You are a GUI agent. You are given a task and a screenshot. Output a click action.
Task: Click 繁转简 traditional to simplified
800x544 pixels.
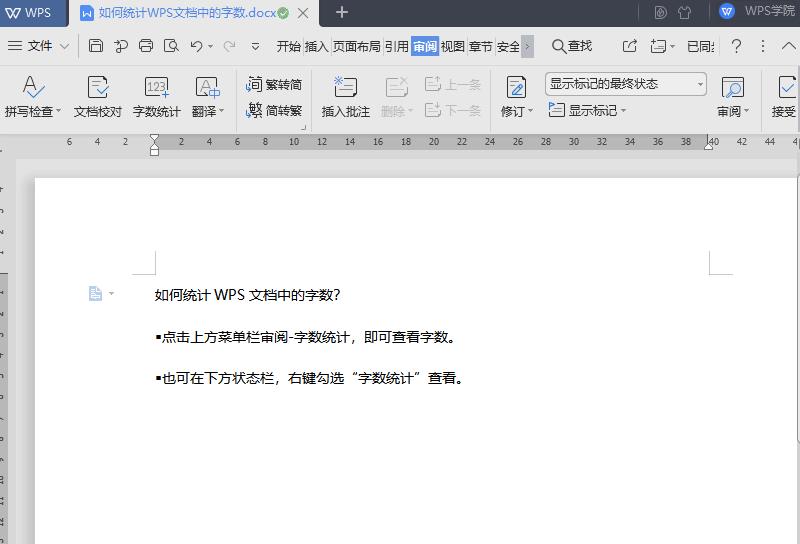tap(274, 84)
